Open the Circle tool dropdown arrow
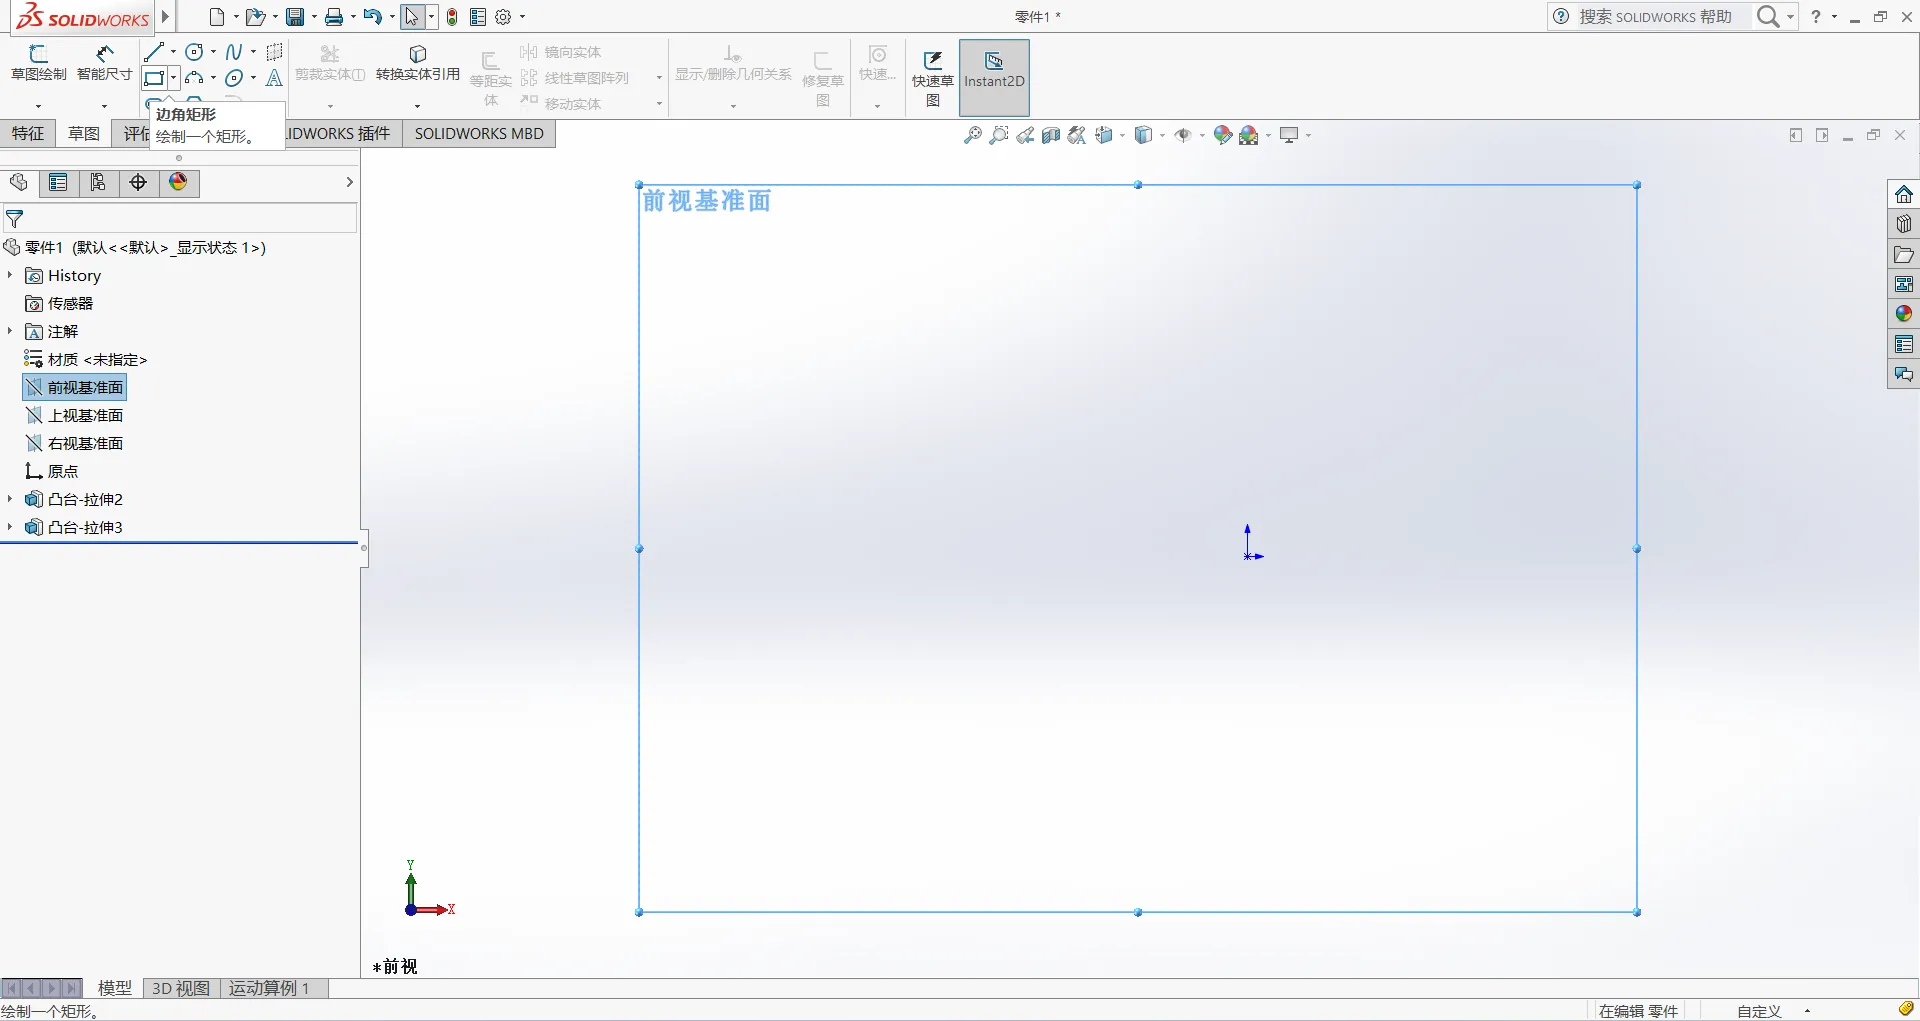The width and height of the screenshot is (1920, 1021). tap(214, 52)
